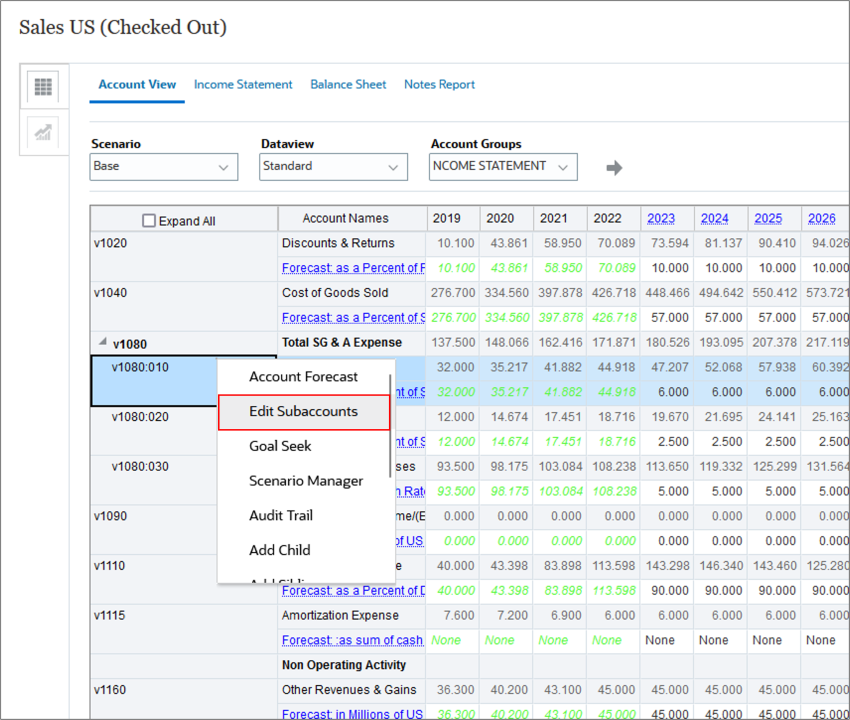Open the 2023 column header link
This screenshot has height=720, width=850.
660,218
